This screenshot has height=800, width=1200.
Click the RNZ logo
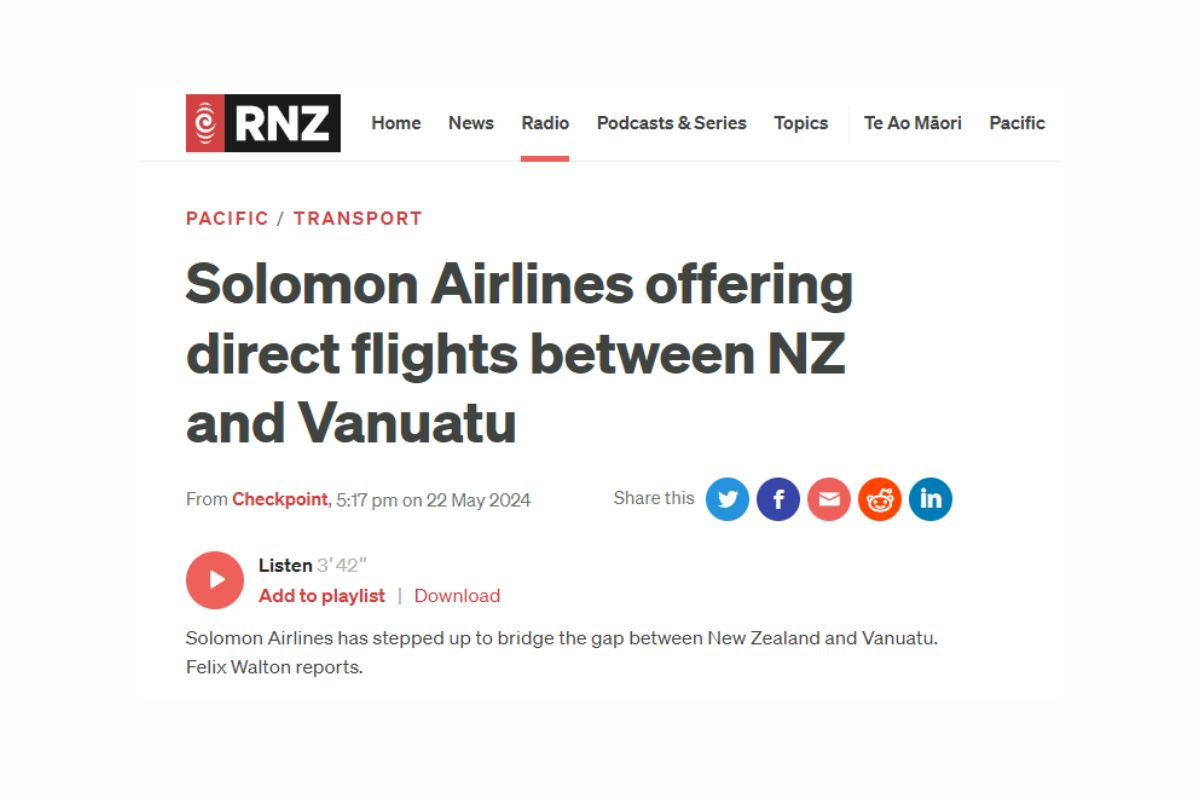tap(263, 123)
